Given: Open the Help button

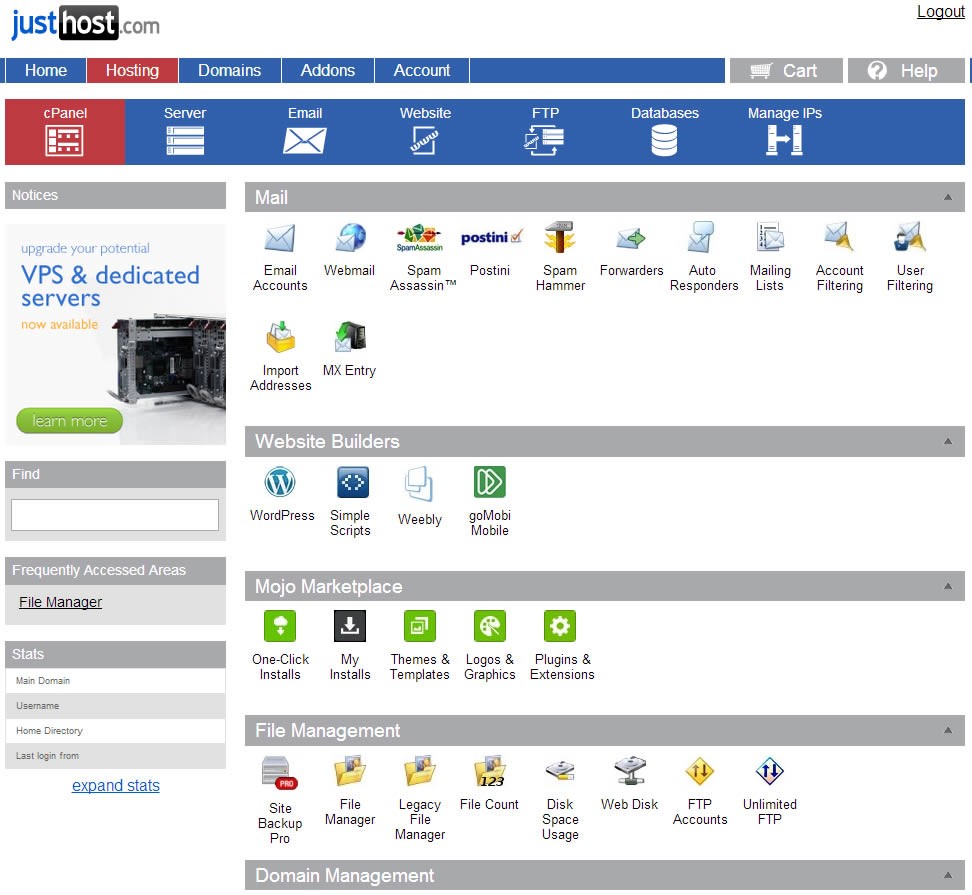Looking at the screenshot, I should pyautogui.click(x=906, y=71).
